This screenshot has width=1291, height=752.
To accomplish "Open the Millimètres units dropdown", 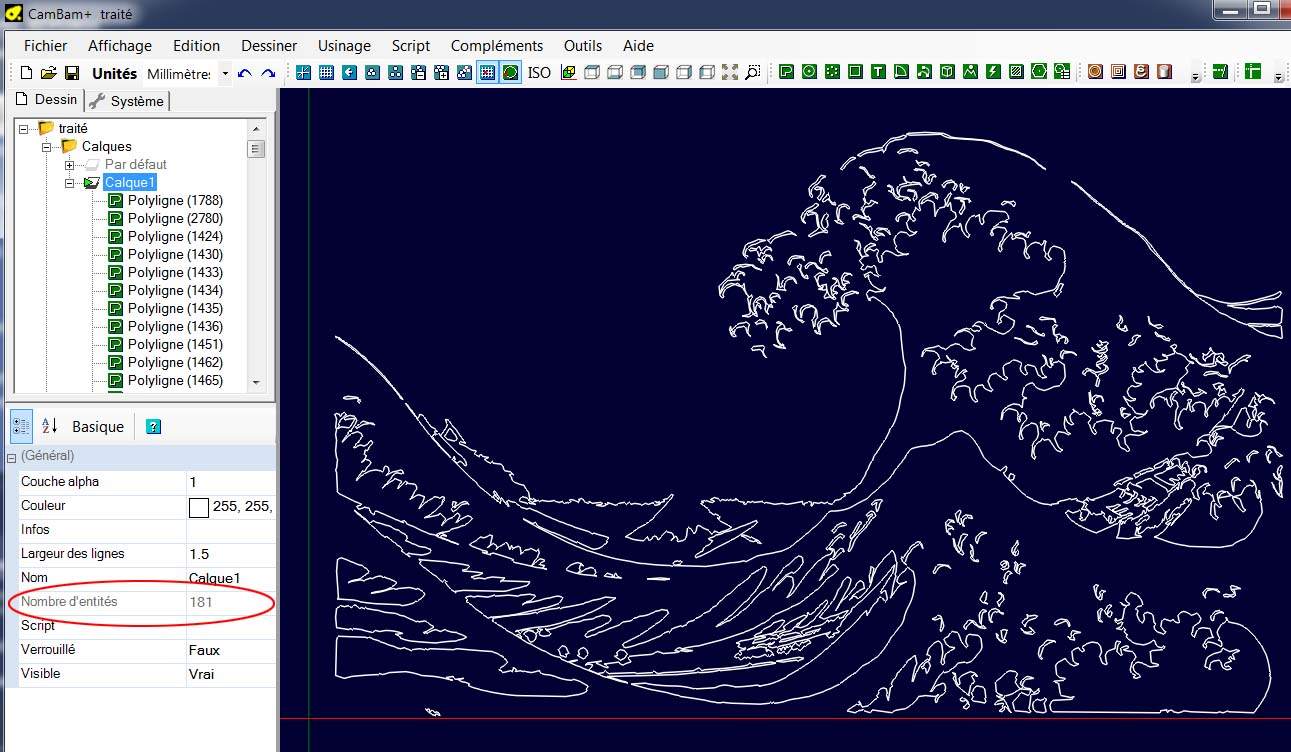I will coord(225,74).
